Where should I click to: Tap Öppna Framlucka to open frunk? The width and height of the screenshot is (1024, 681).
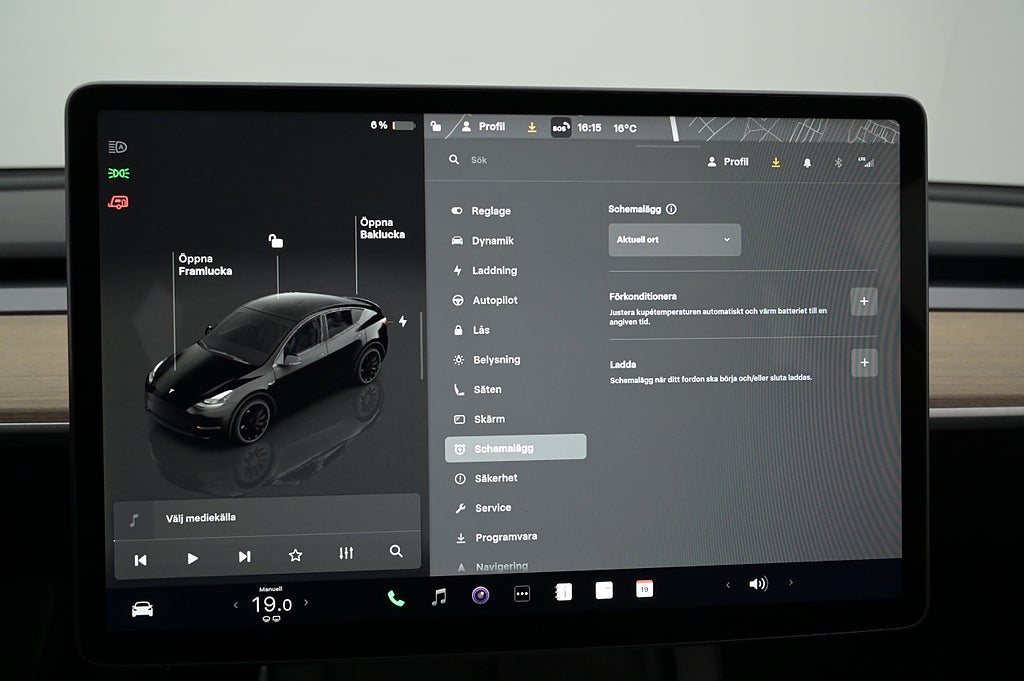pos(196,265)
